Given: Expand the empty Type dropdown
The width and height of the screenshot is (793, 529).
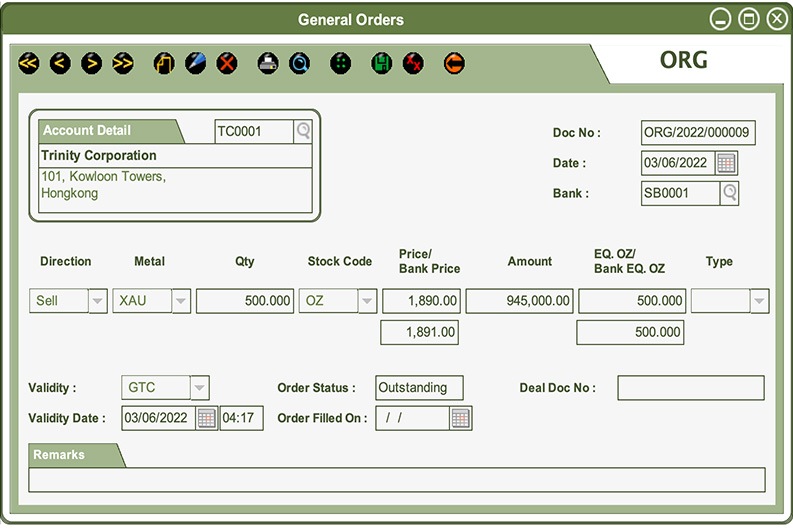Looking at the screenshot, I should 759,301.
